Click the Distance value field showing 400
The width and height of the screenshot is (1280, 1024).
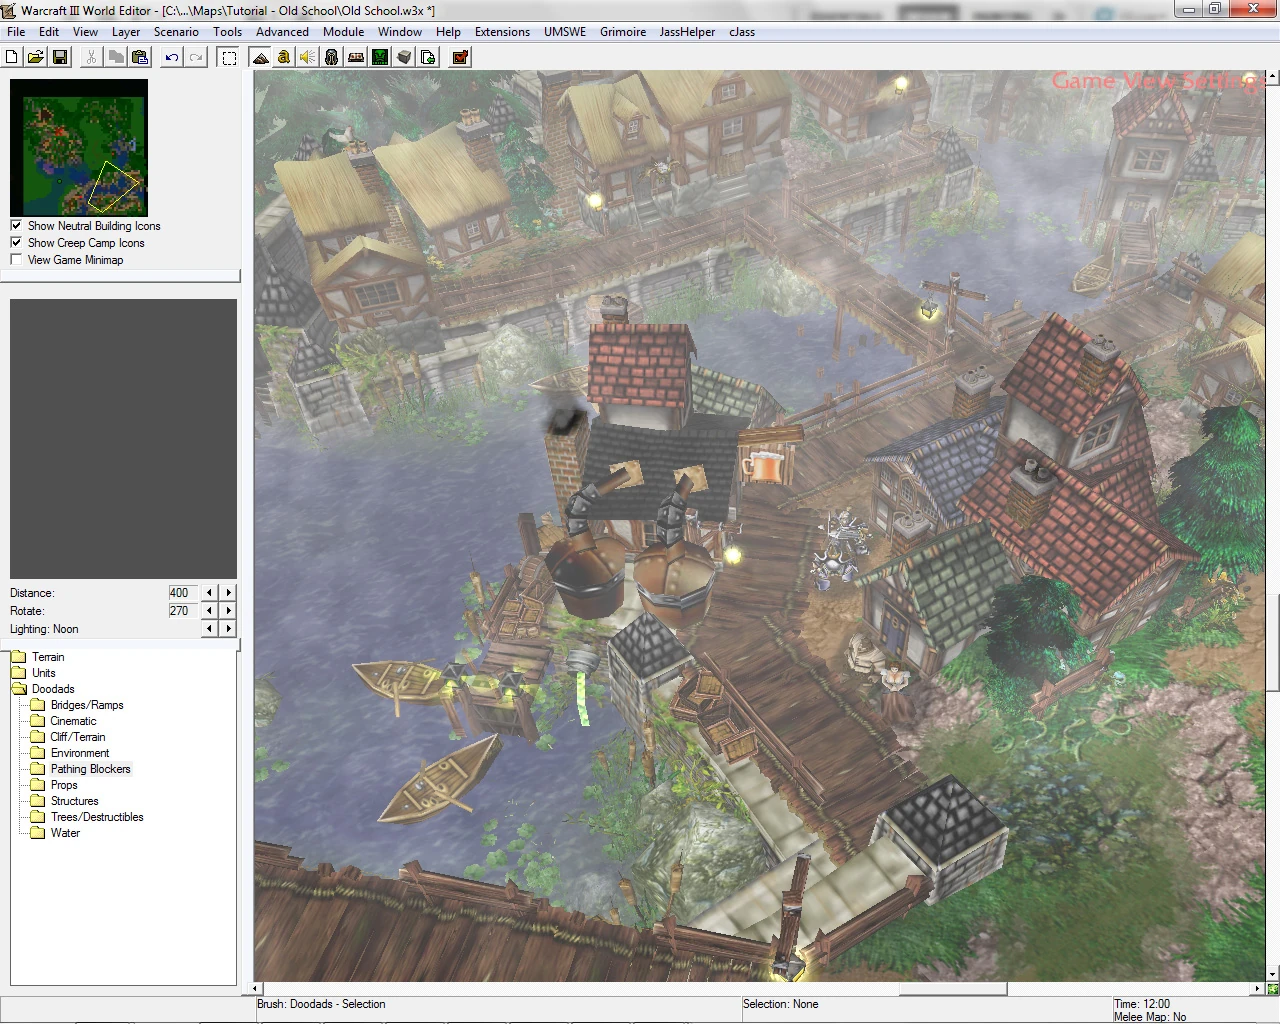pos(183,592)
